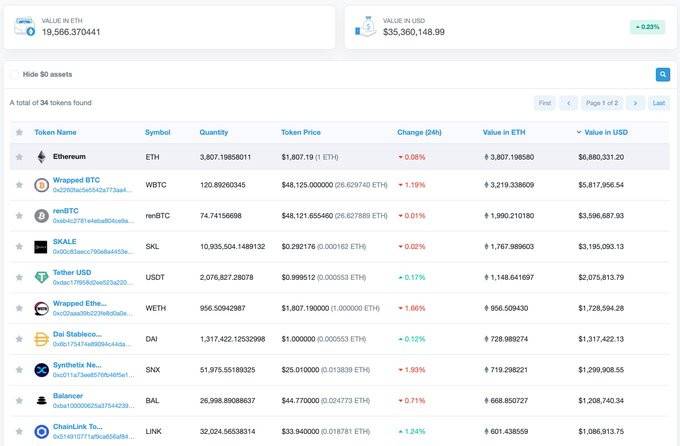
Task: Go to the previous page using left chevron
Action: (568, 103)
